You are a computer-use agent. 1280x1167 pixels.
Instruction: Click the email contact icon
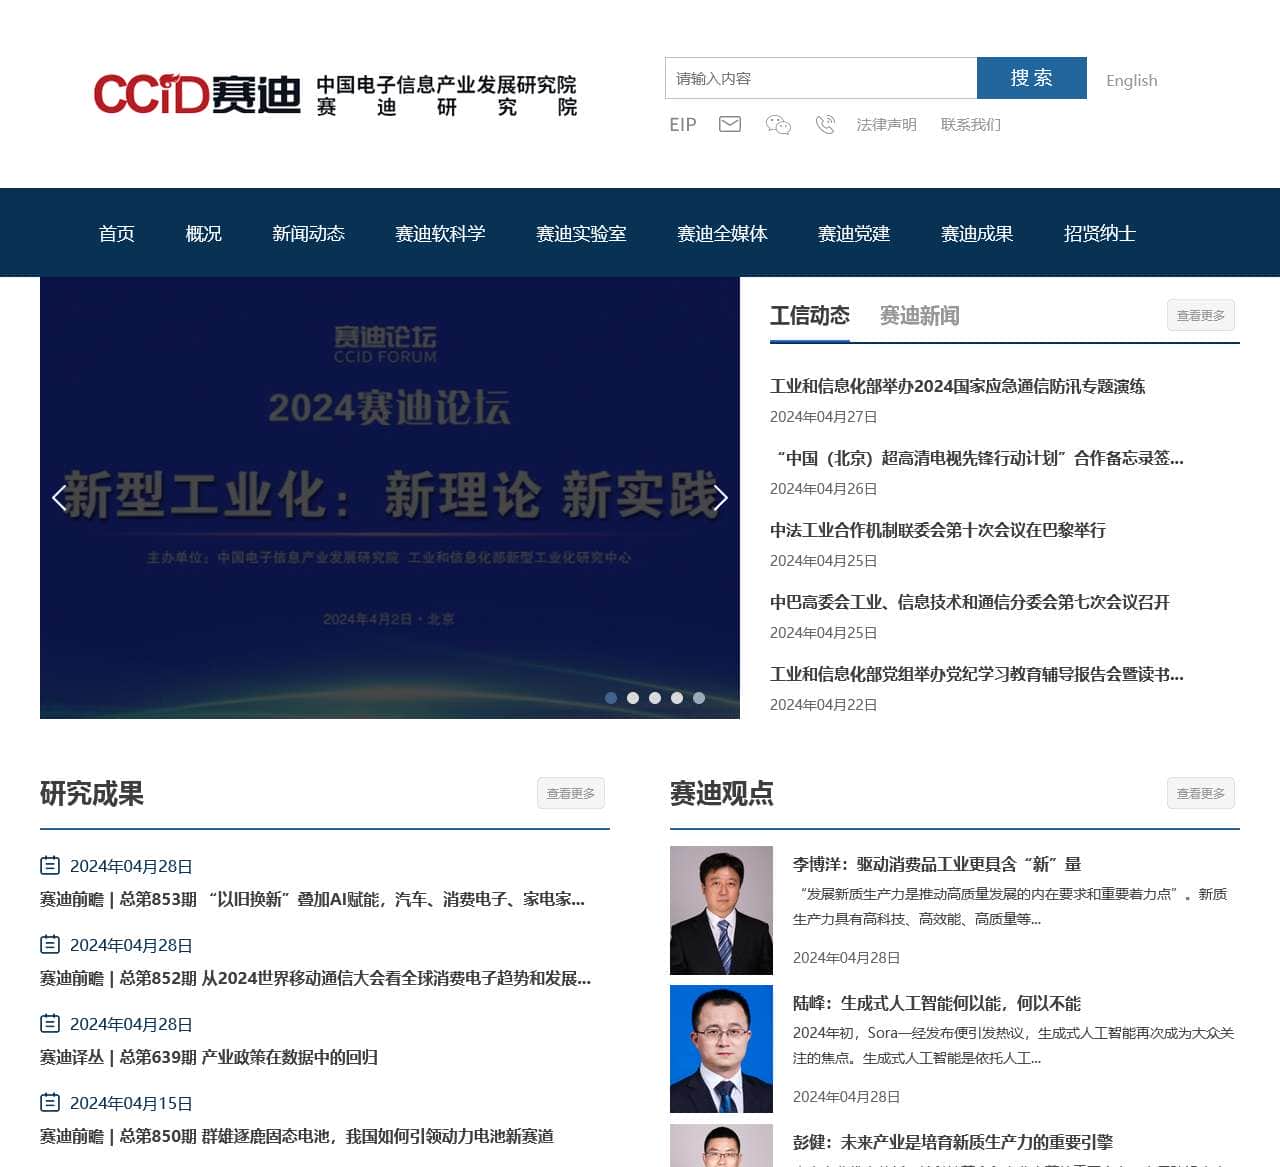[729, 124]
